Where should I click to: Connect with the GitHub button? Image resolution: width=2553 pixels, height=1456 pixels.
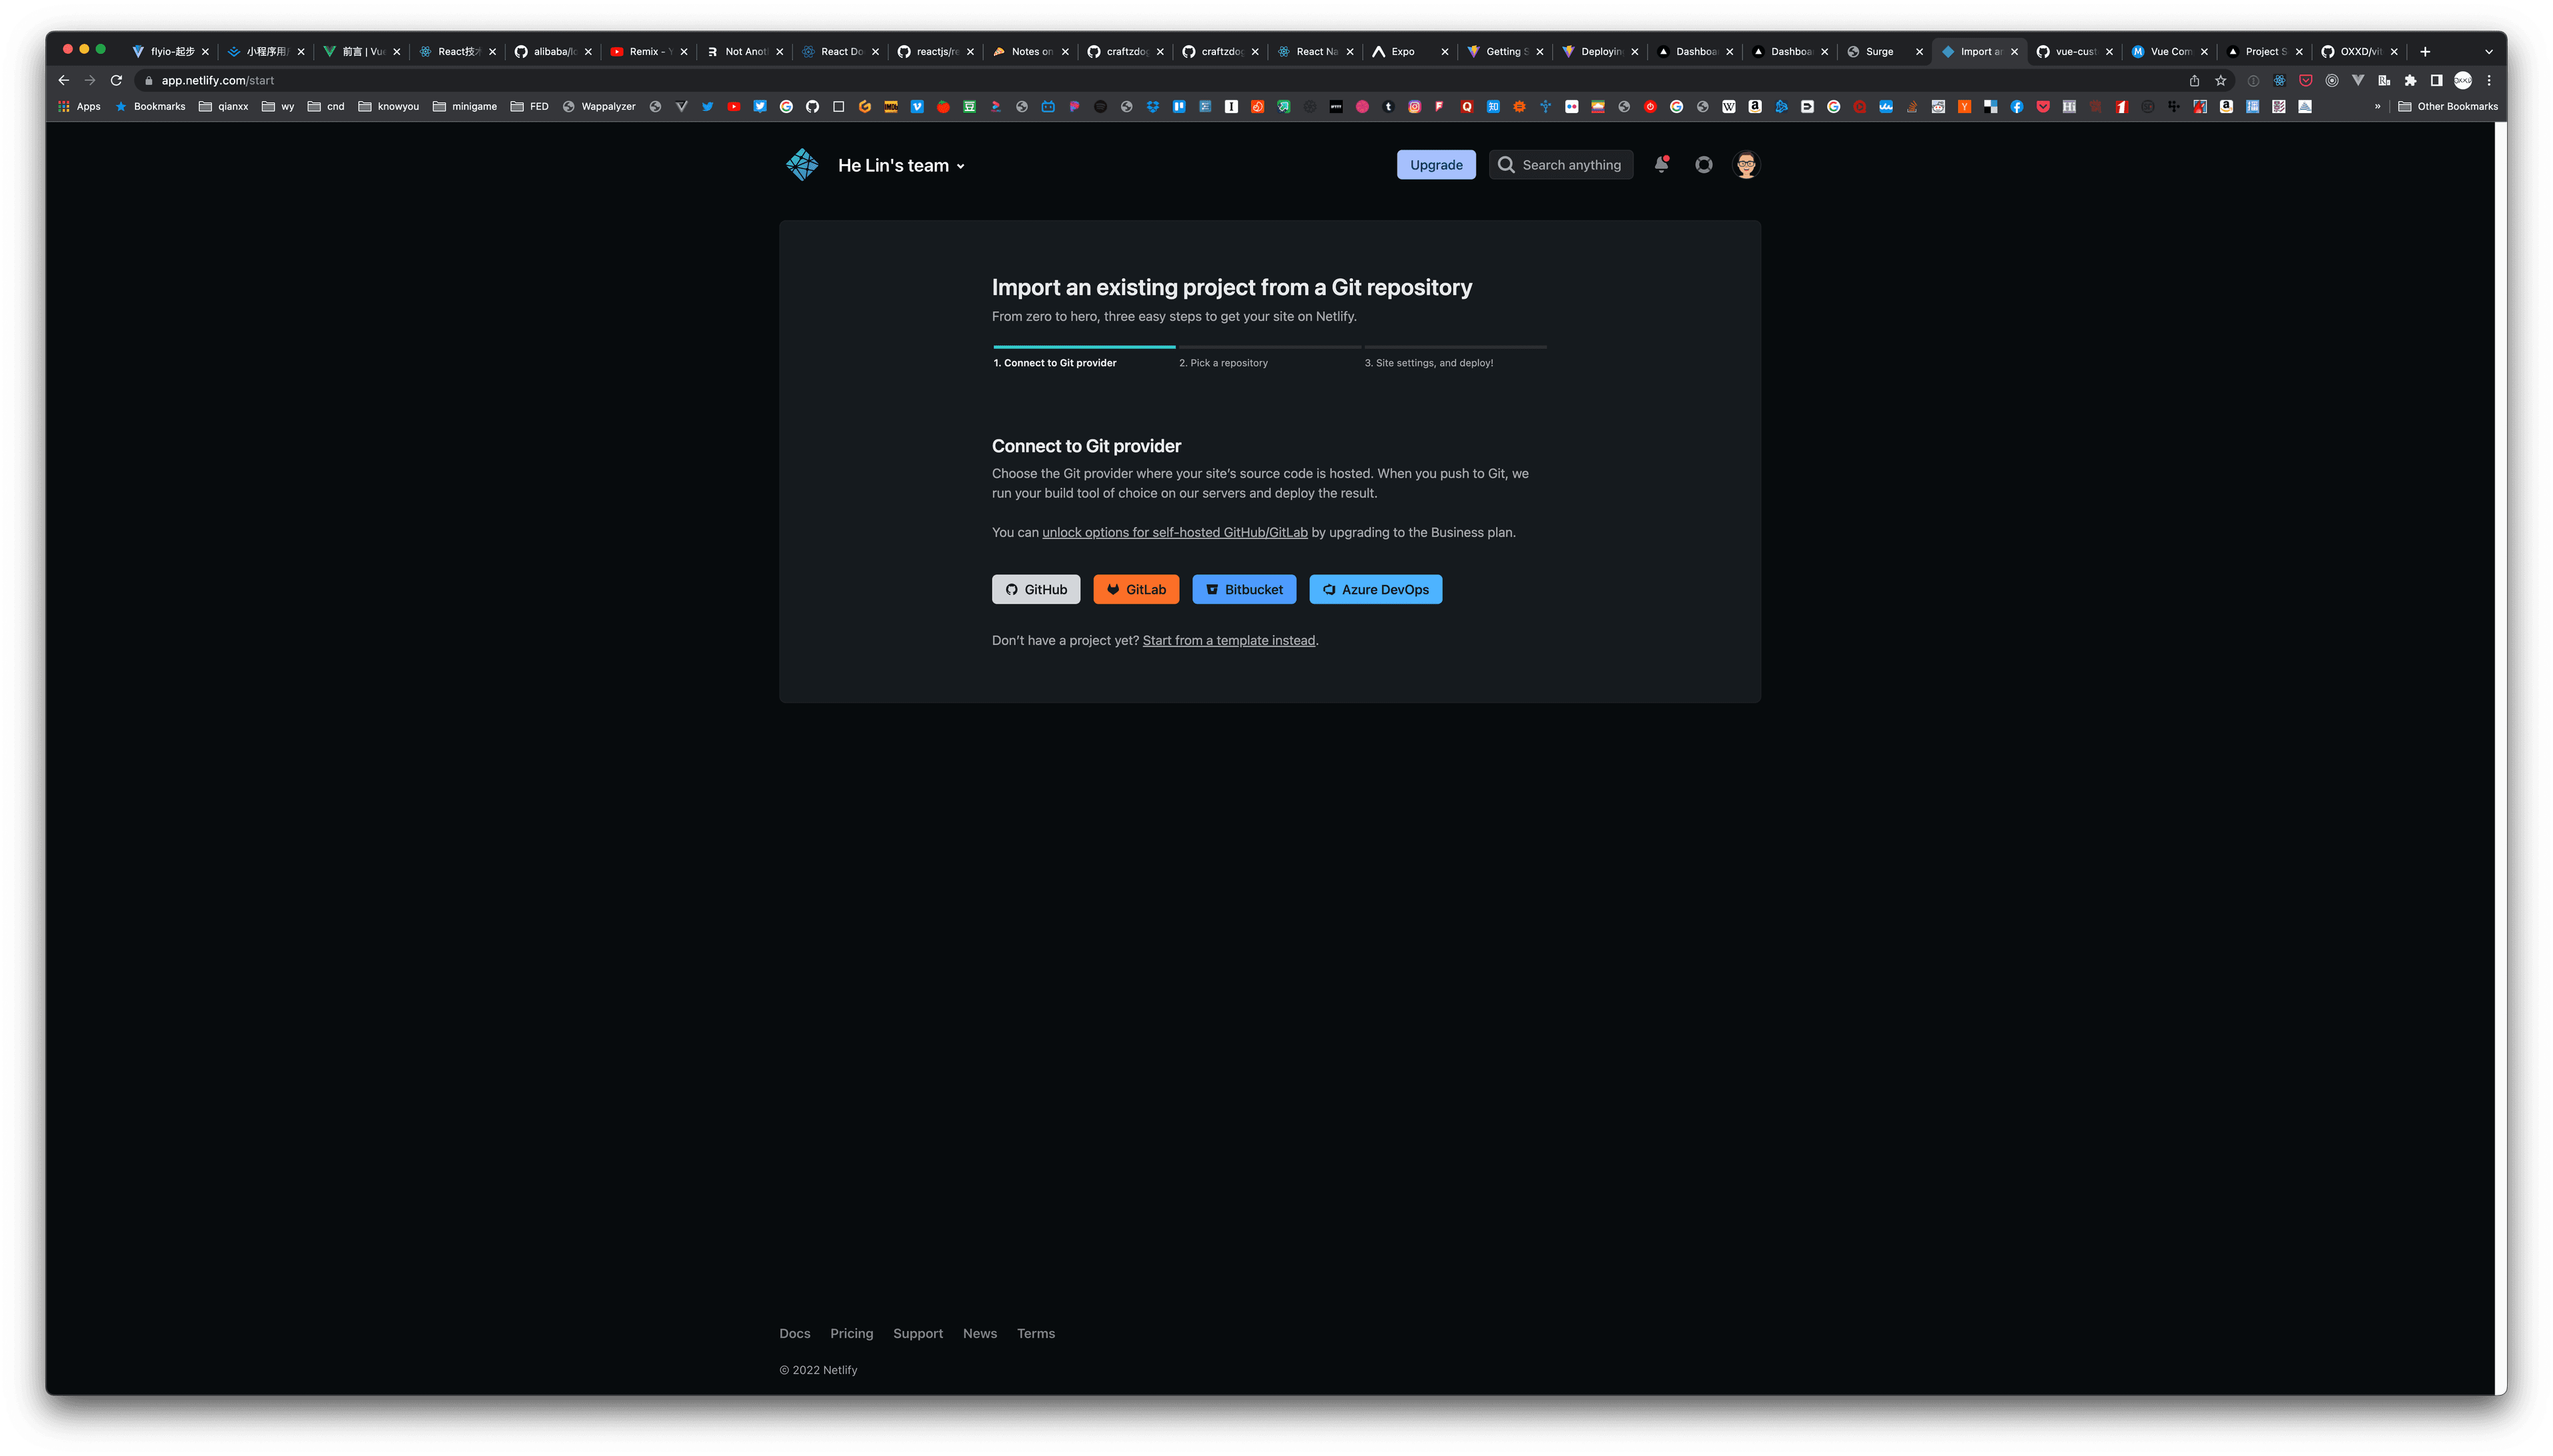tap(1036, 590)
